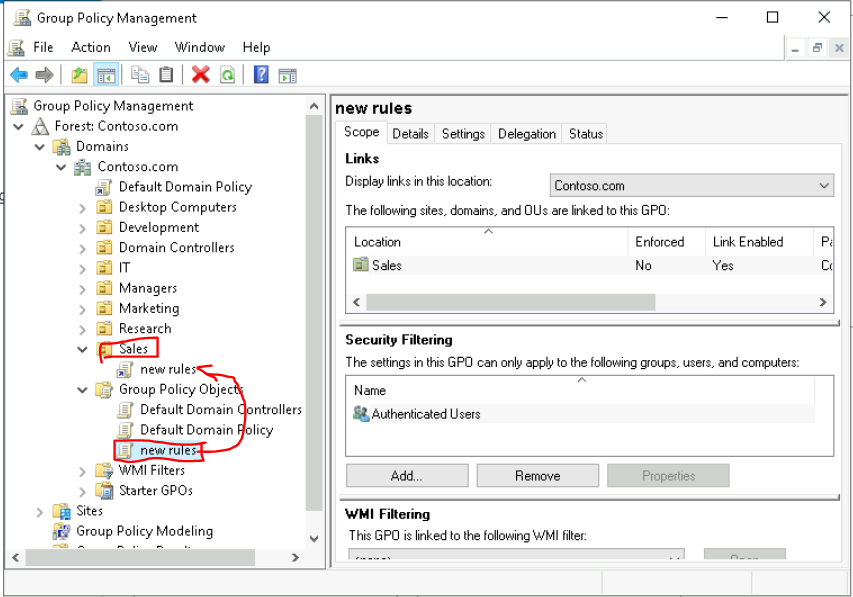Click the Group Policy Objects folder icon
Image resolution: width=853 pixels, height=597 pixels.
pos(104,389)
